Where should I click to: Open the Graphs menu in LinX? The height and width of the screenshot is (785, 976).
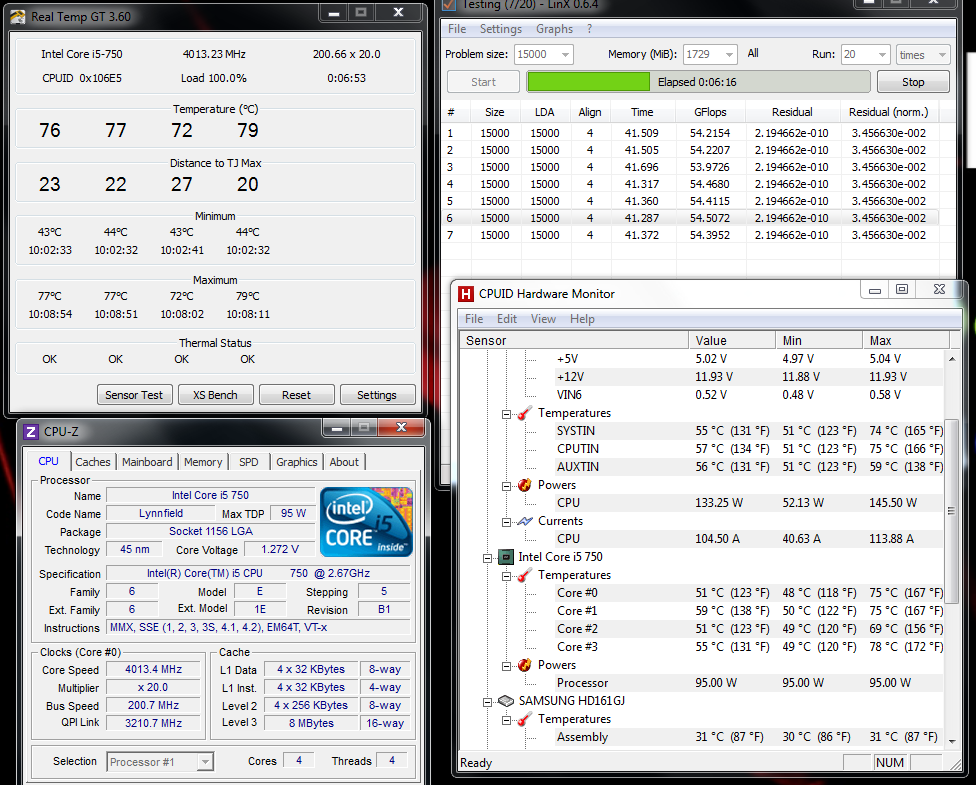pyautogui.click(x=554, y=29)
